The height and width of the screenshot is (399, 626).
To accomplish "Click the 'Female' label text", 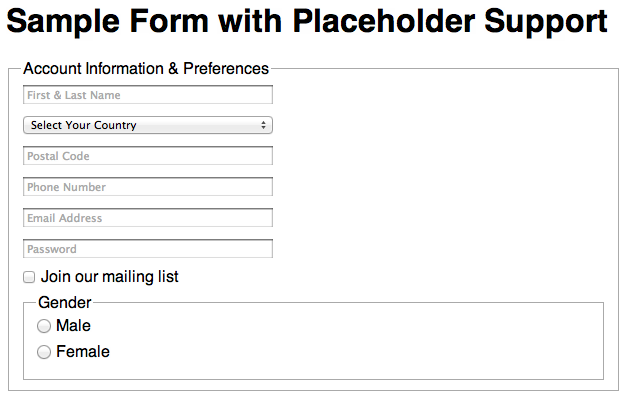I will point(83,351).
